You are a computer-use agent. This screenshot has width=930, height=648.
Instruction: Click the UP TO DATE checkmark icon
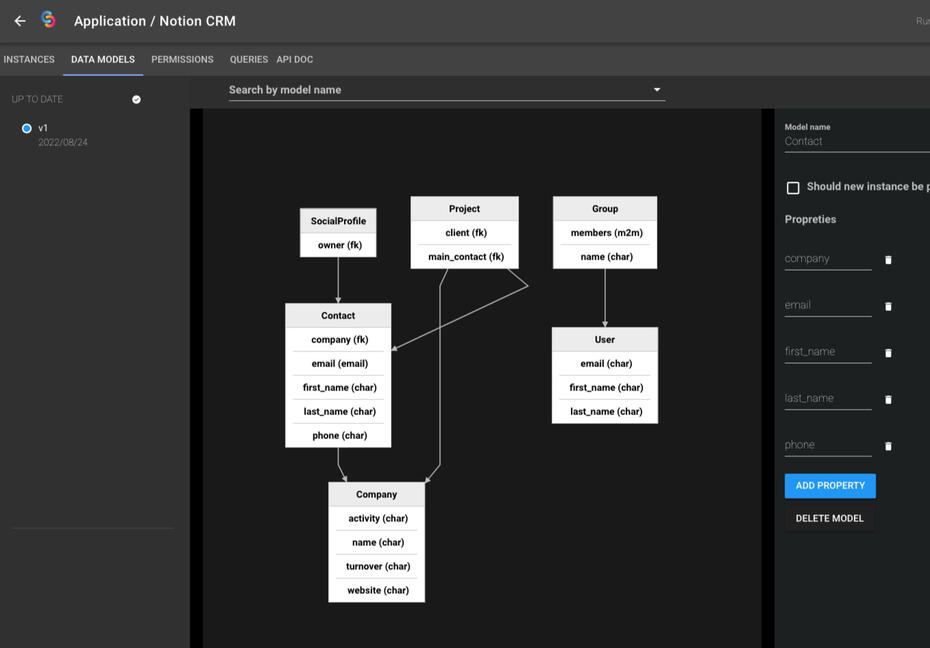[x=136, y=99]
